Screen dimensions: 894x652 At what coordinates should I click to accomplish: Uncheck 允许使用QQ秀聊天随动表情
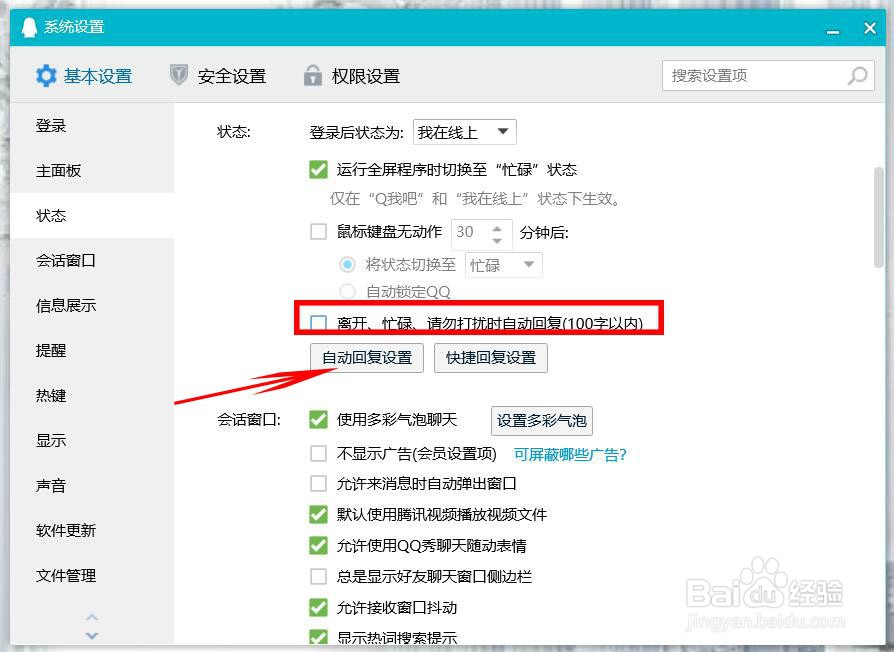pos(318,545)
